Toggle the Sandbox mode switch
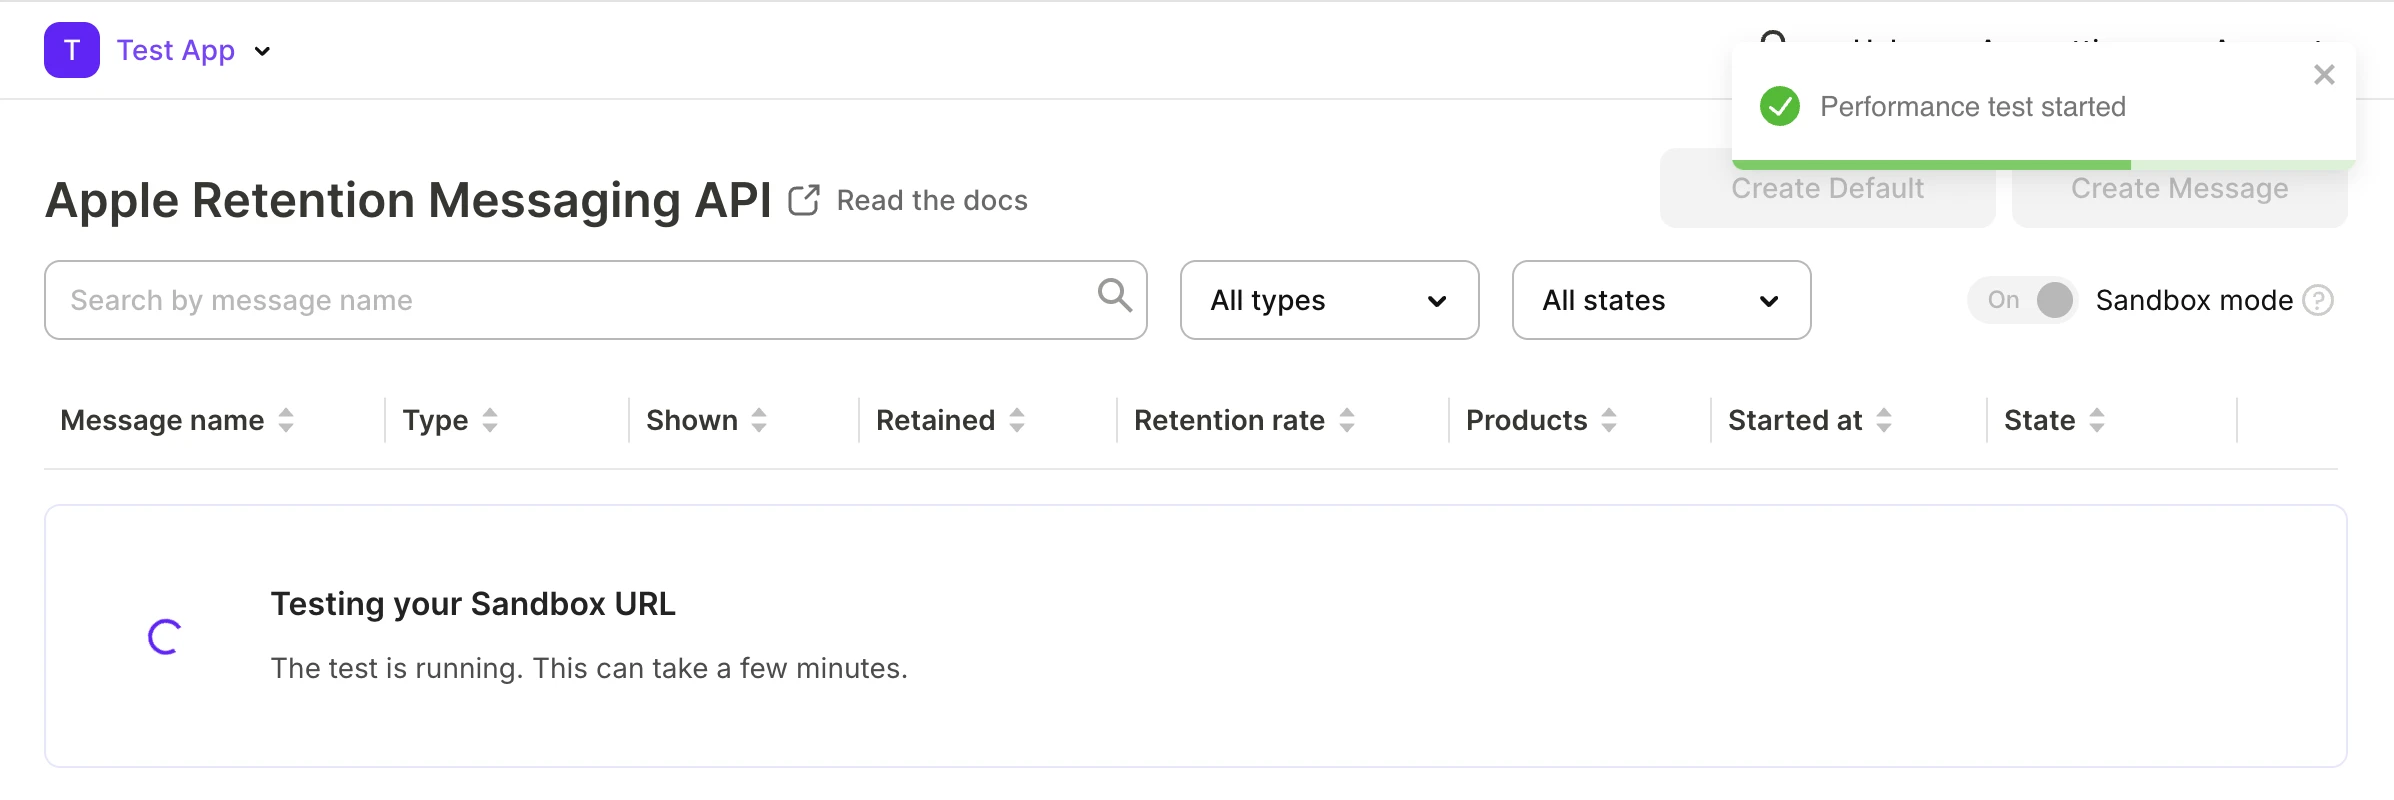The image size is (2394, 800). (x=2023, y=300)
